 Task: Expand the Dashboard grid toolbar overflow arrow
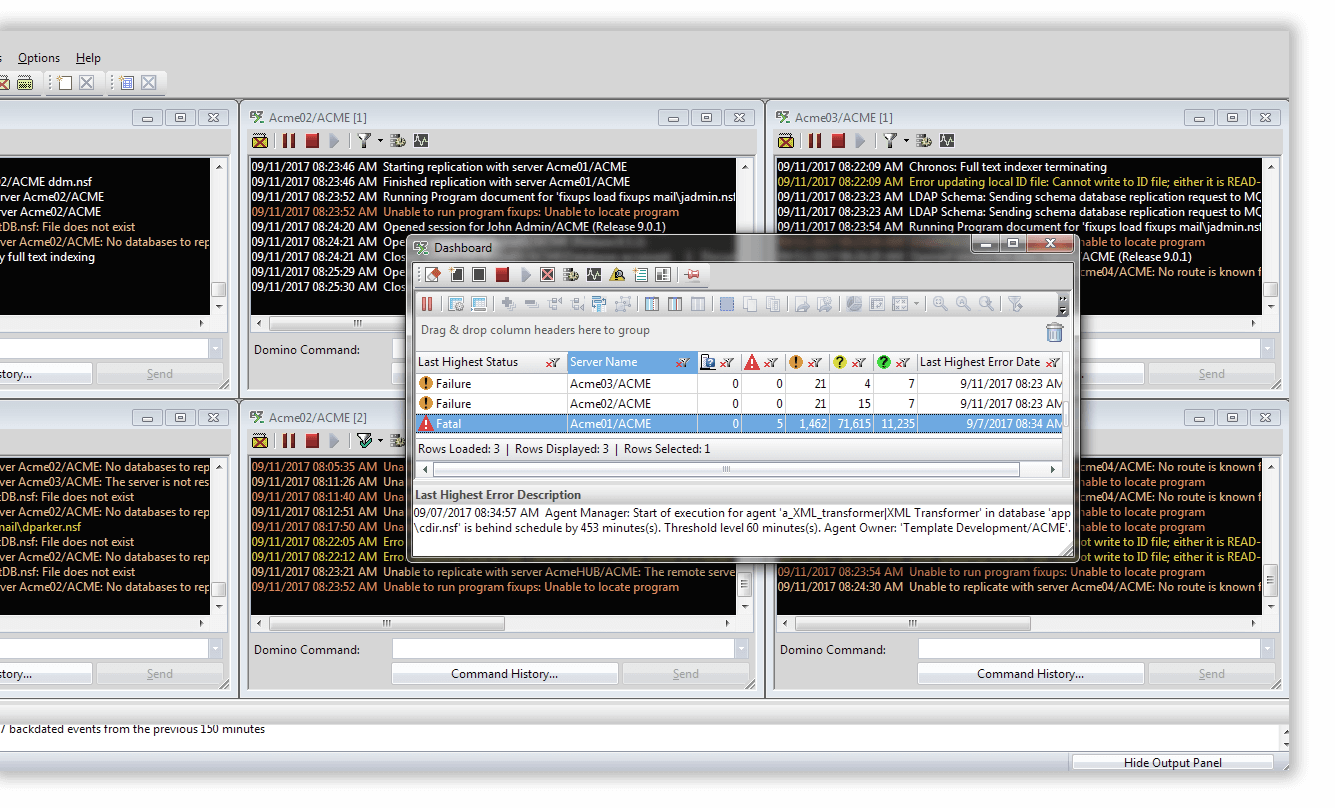coord(1062,304)
